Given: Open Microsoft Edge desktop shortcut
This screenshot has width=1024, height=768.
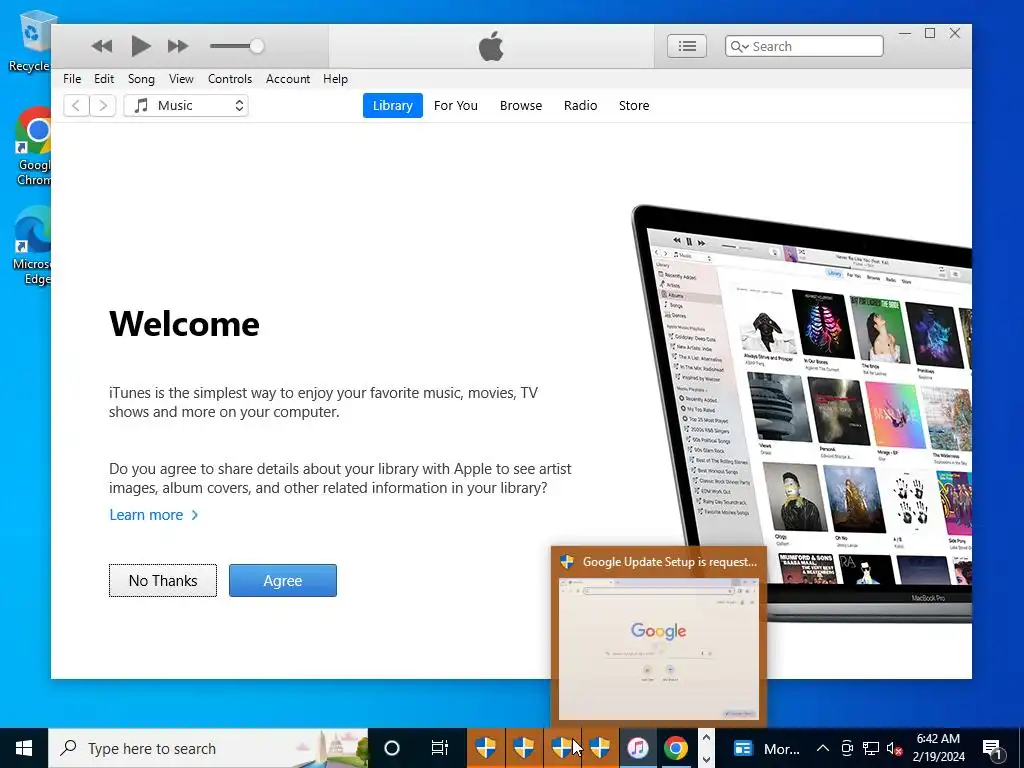Looking at the screenshot, I should click(x=33, y=246).
